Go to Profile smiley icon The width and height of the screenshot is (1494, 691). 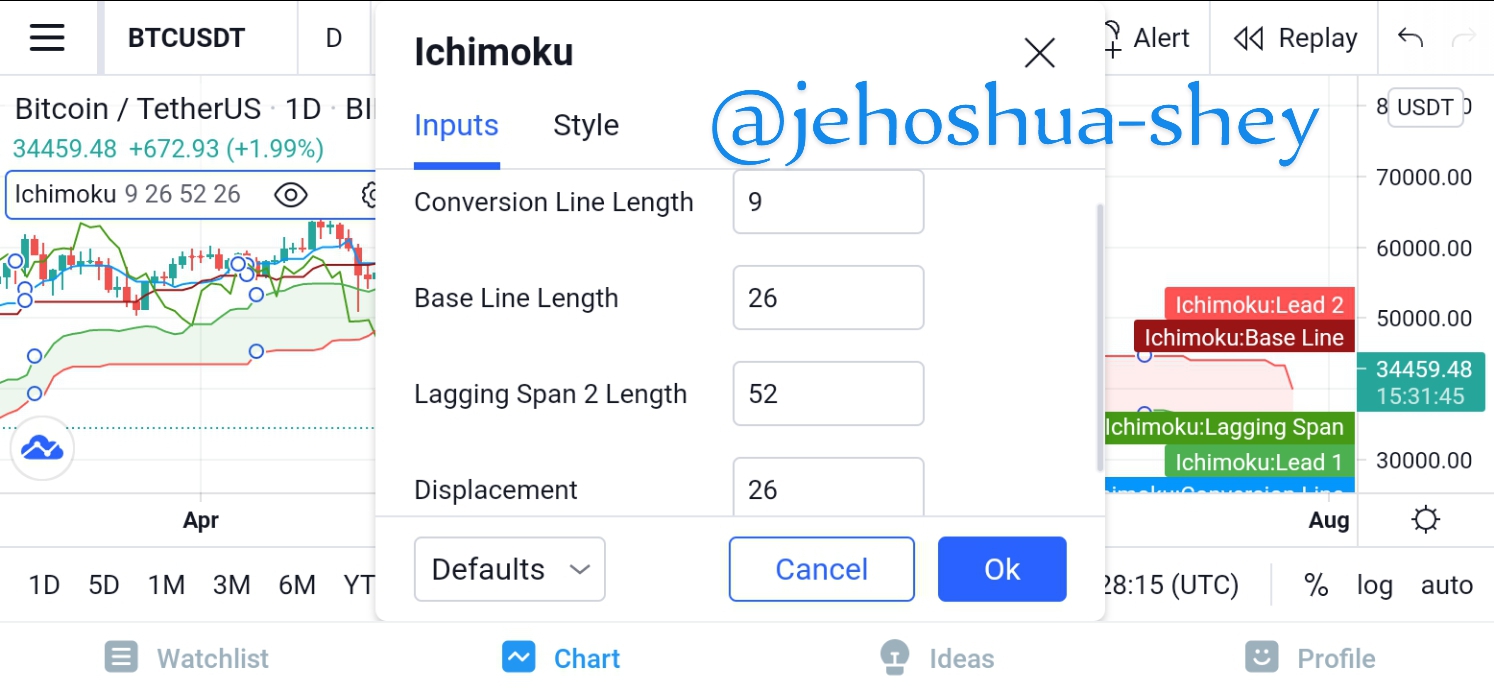pos(1261,657)
